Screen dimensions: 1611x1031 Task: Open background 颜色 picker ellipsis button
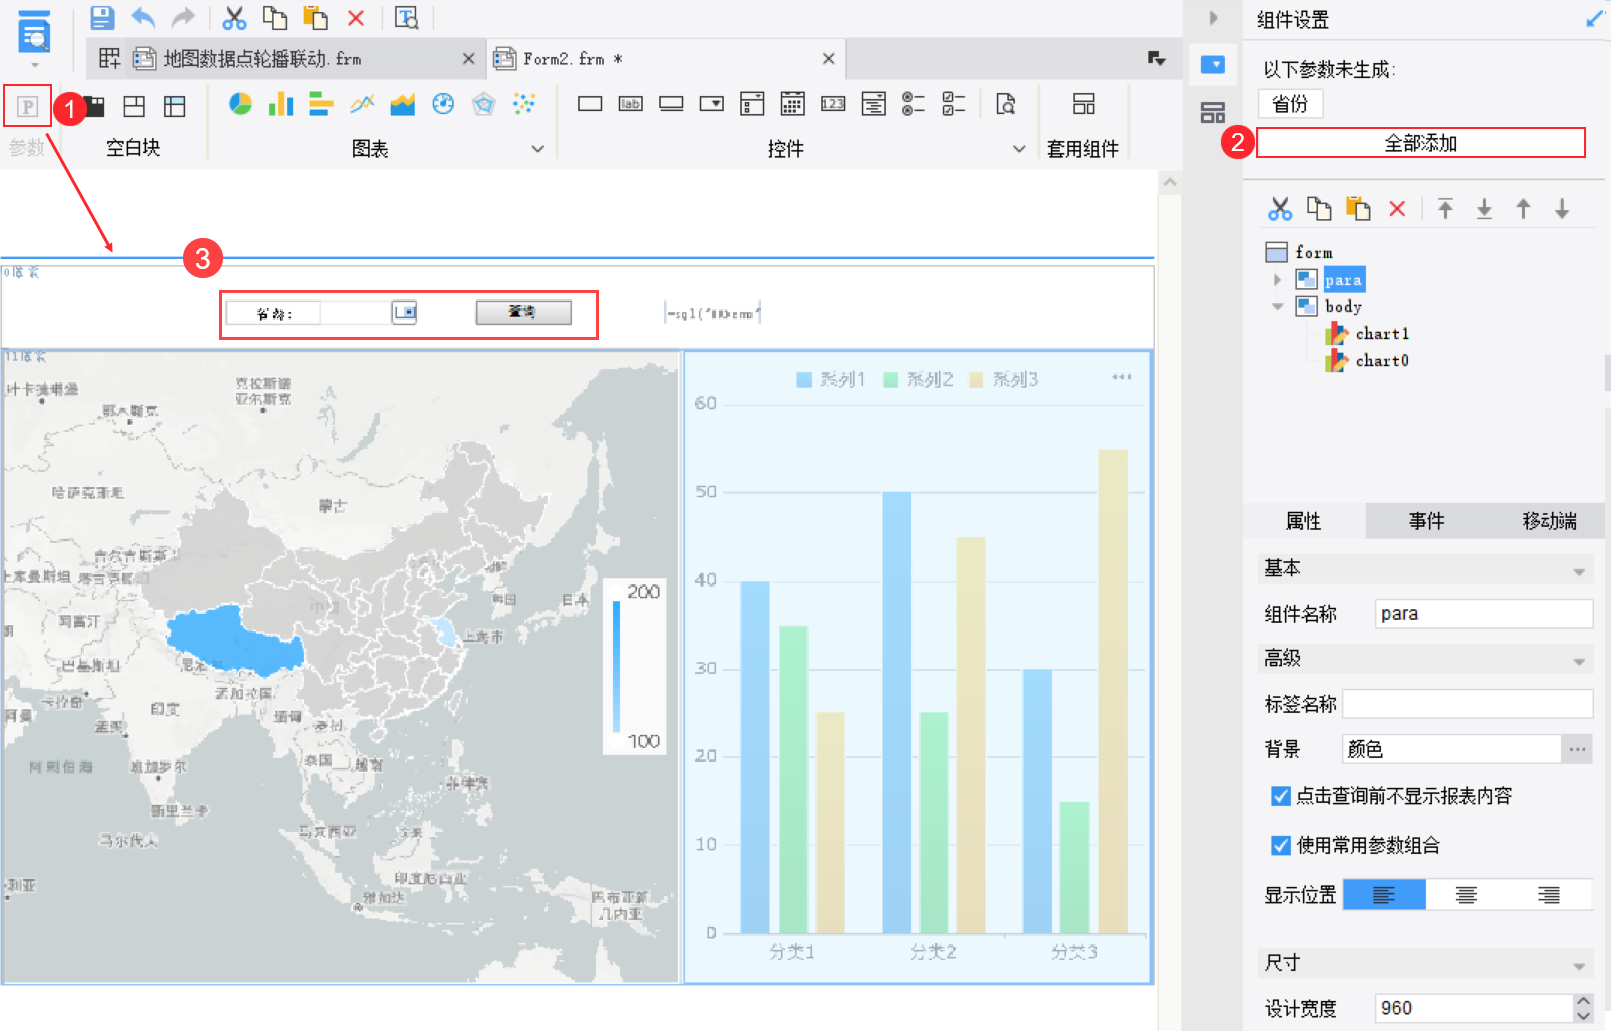pos(1577,749)
